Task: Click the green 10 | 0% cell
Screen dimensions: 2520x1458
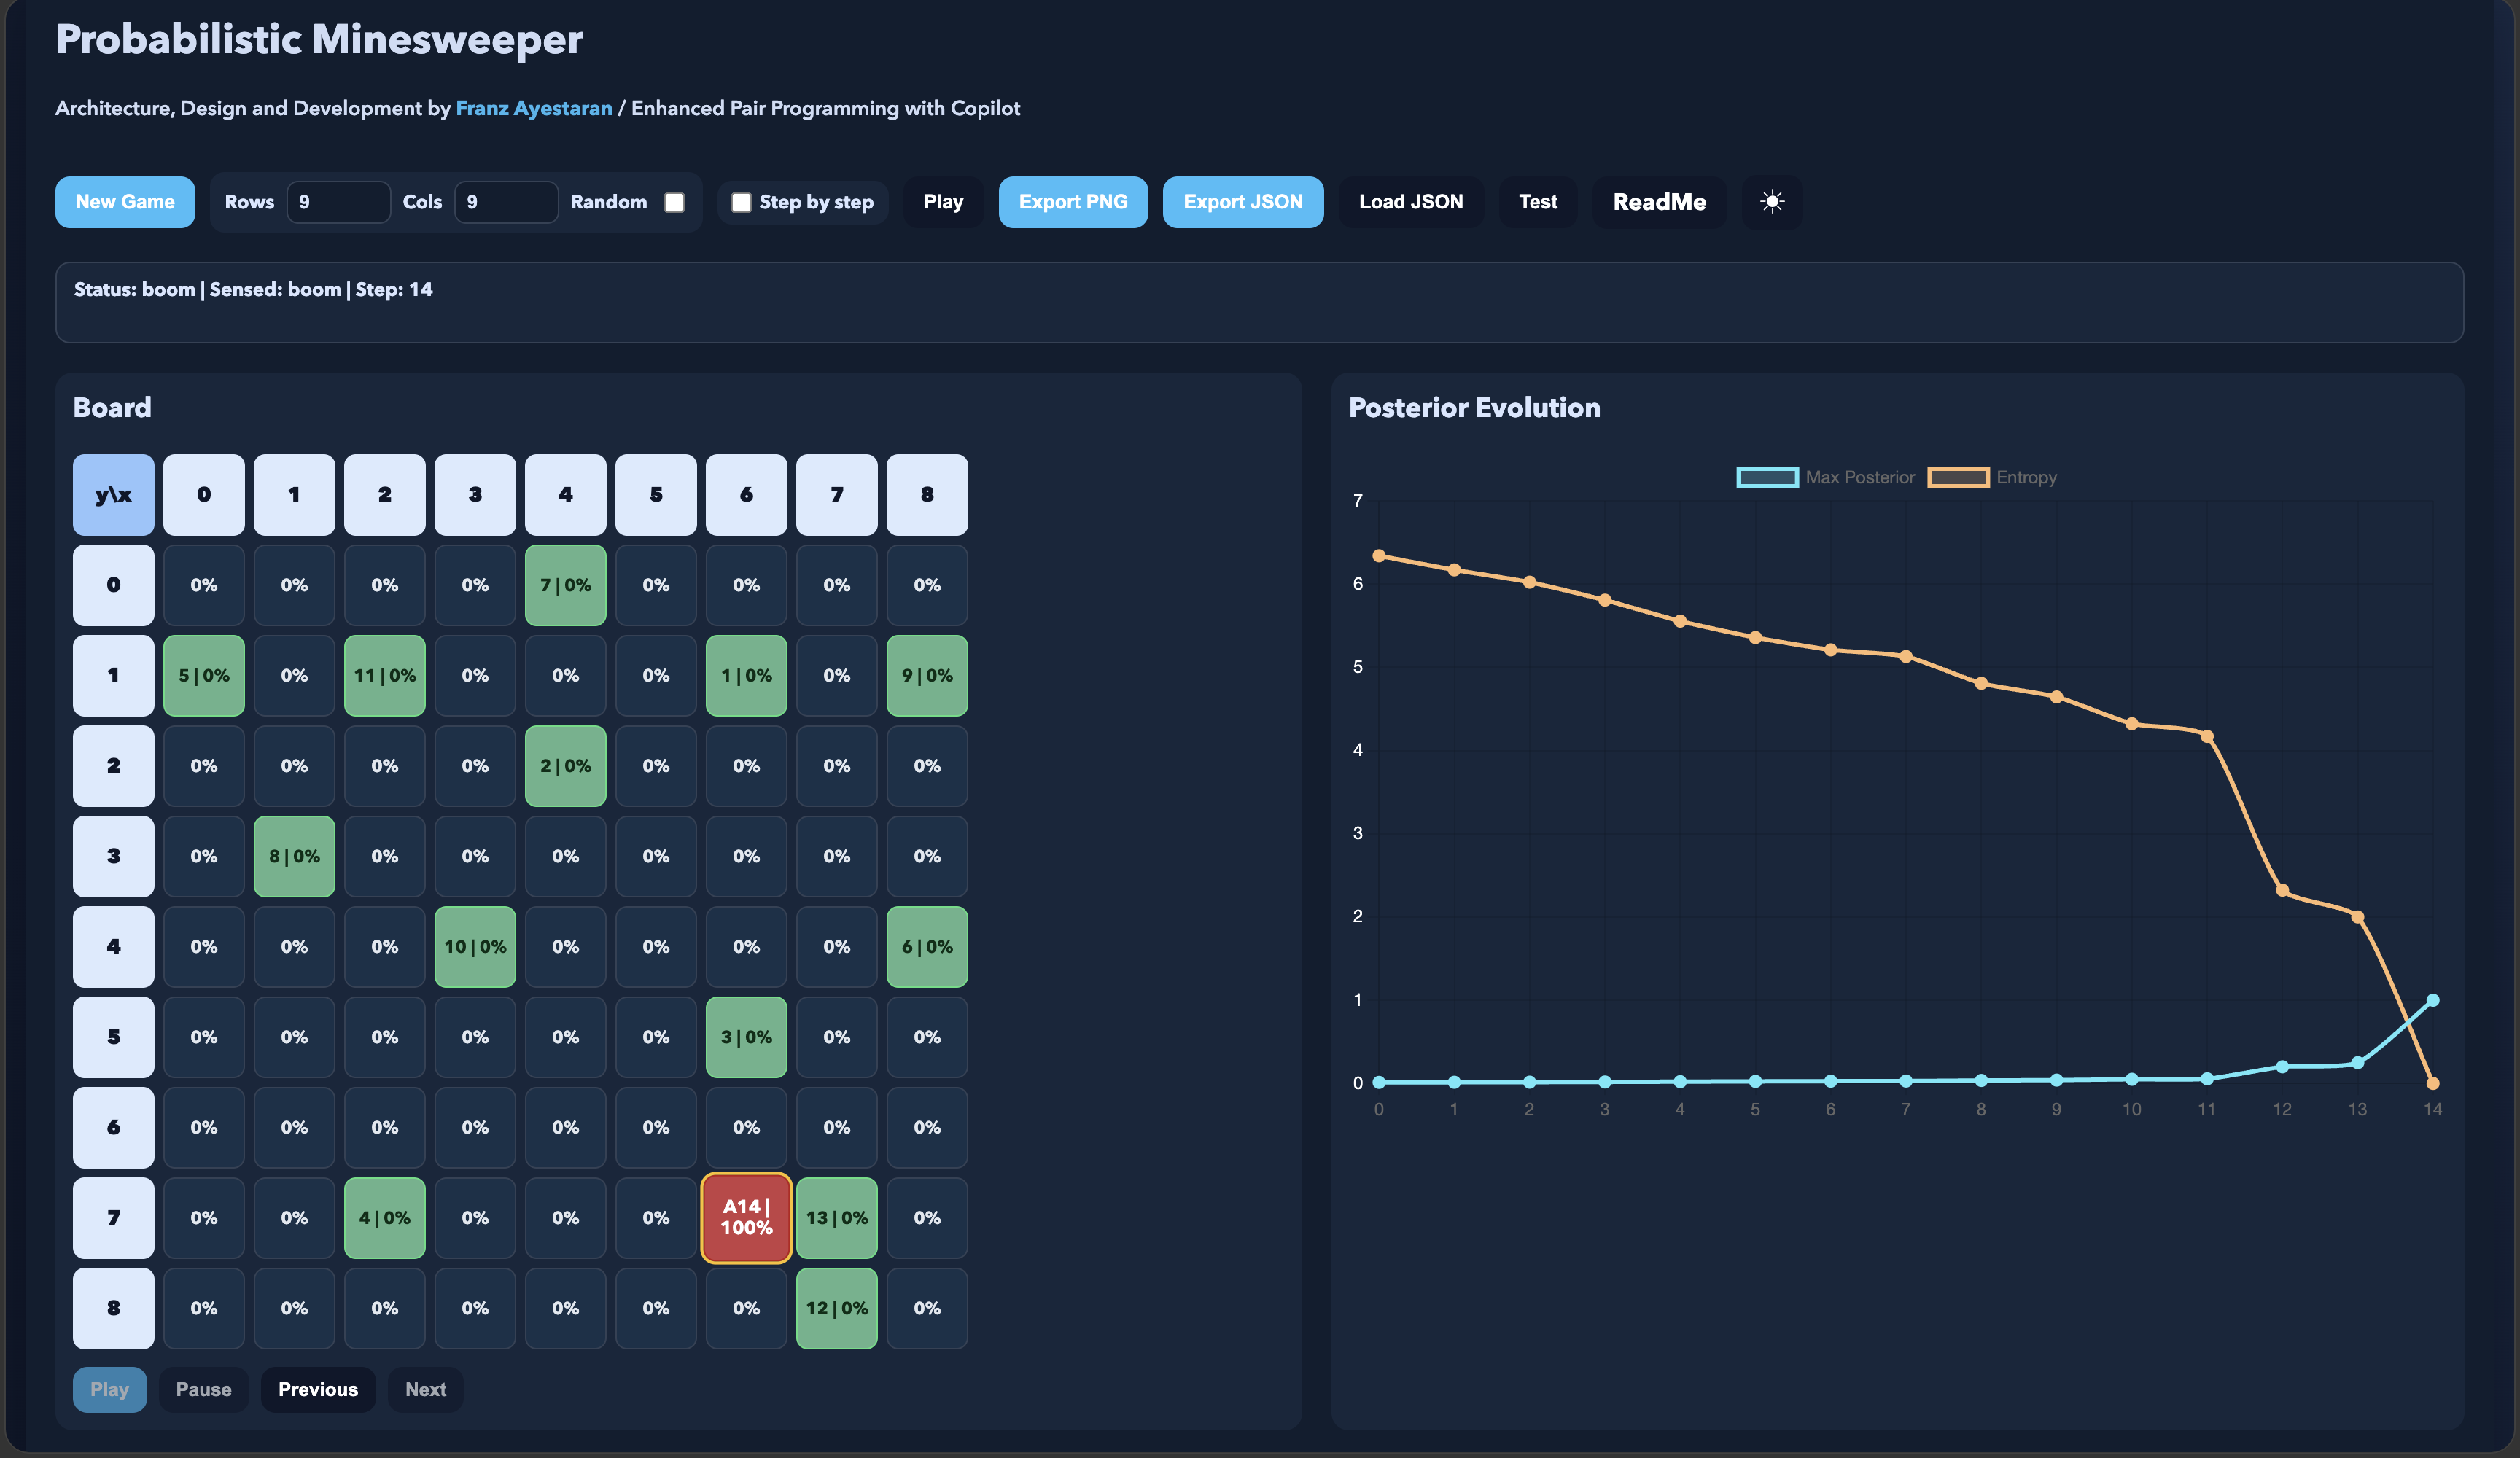Action: tap(475, 946)
